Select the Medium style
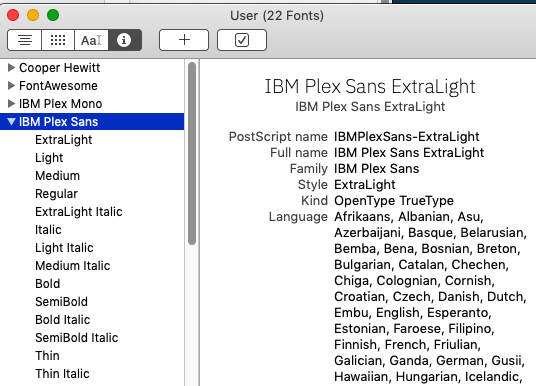The height and width of the screenshot is (386, 536). tap(57, 176)
